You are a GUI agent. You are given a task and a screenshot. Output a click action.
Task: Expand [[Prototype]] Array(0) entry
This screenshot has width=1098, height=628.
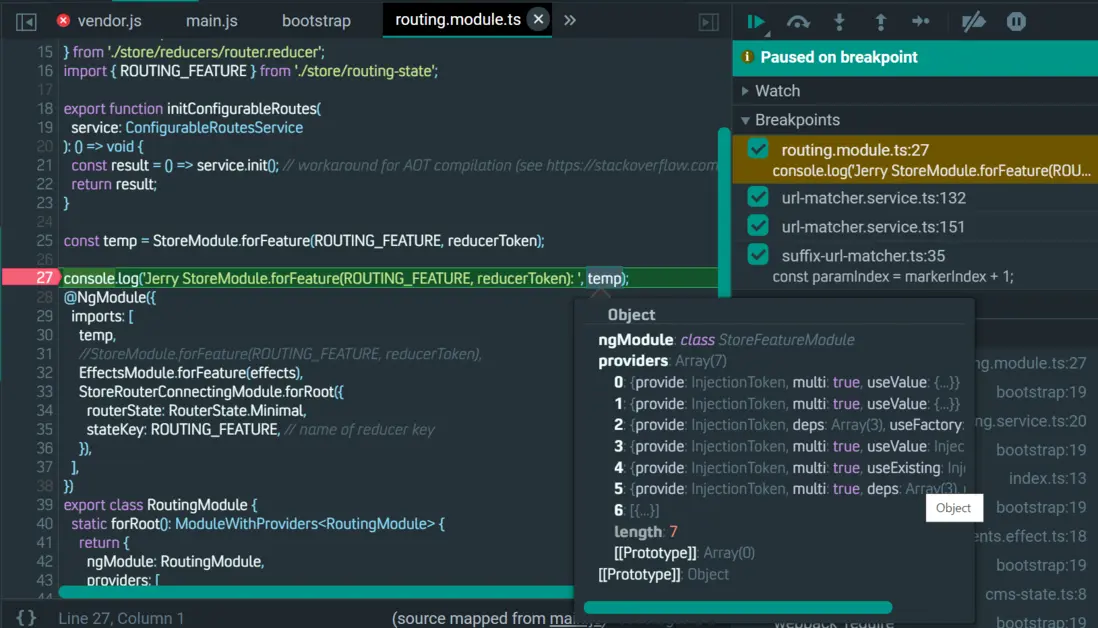click(684, 553)
